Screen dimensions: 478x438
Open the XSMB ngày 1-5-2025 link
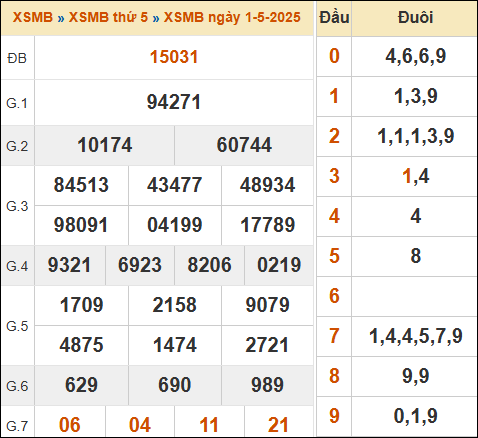click(232, 17)
